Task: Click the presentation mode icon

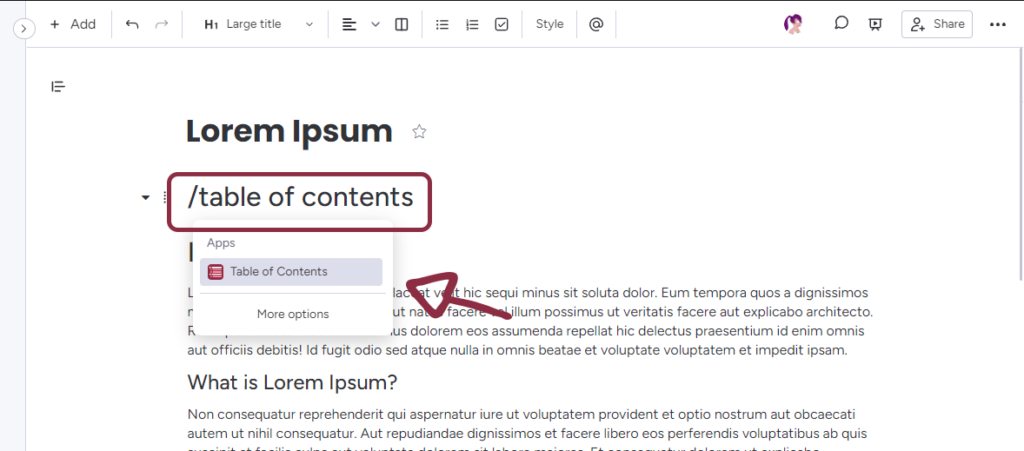Action: 876,24
